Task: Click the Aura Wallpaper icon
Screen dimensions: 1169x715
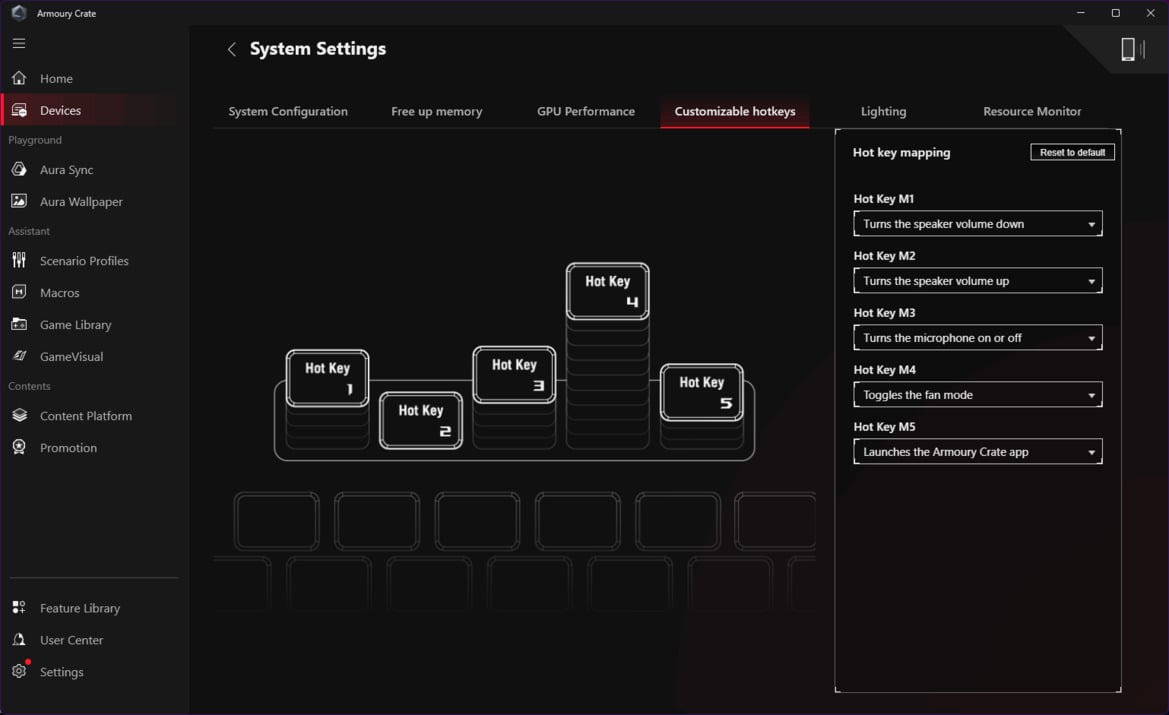Action: (x=19, y=201)
